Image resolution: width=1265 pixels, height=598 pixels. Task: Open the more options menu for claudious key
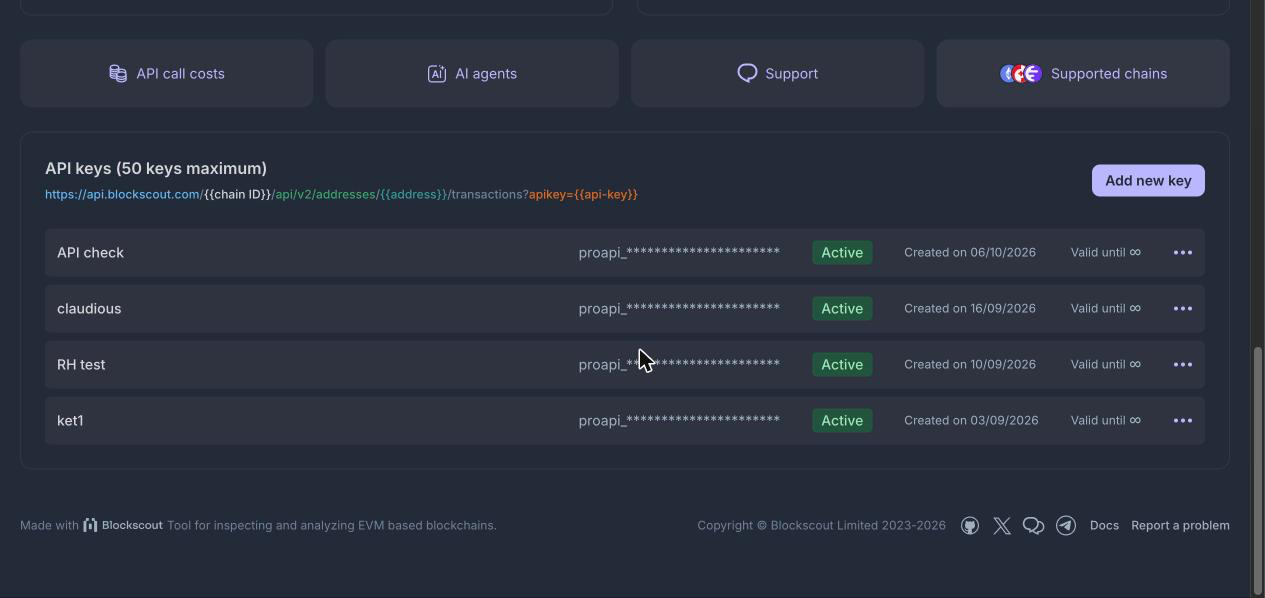pos(1183,308)
